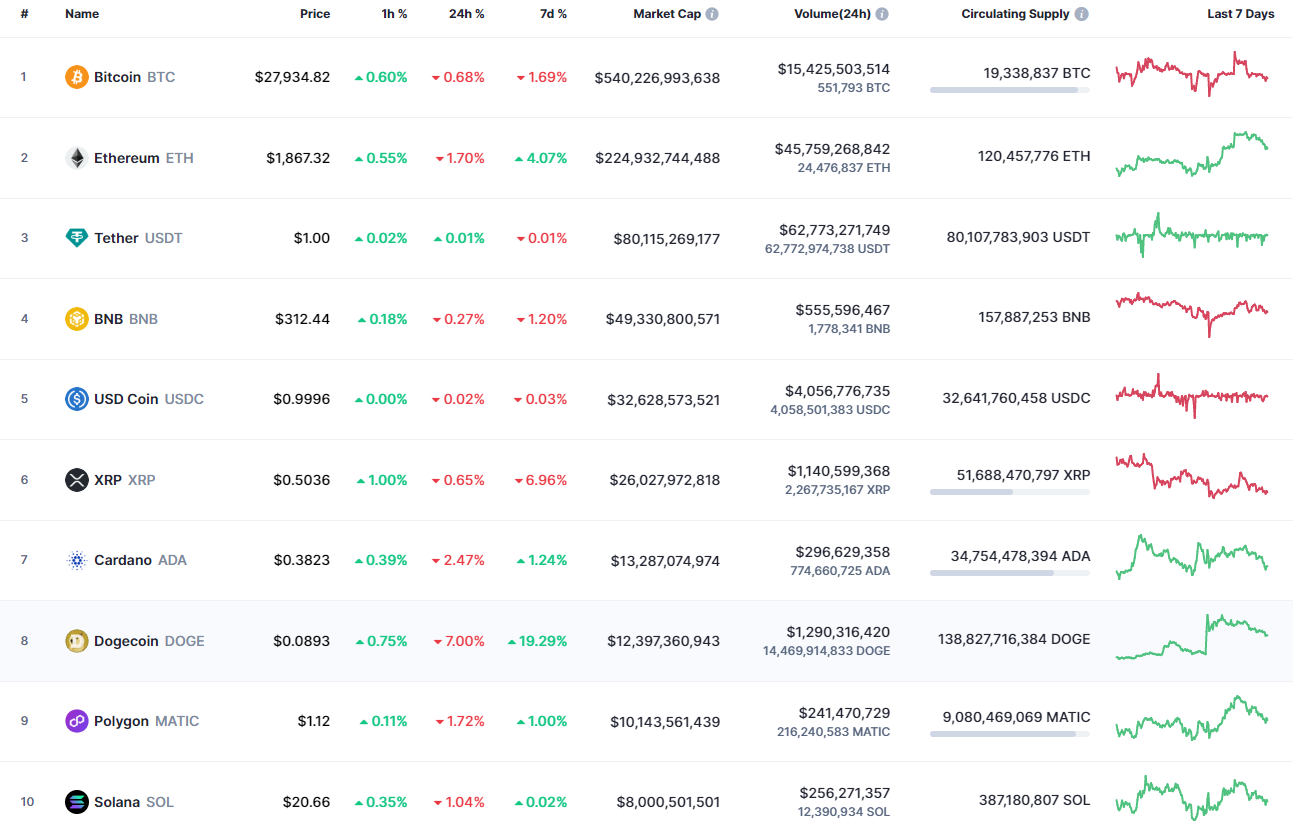The width and height of the screenshot is (1293, 832).
Task: Open the Volume(24h) info tooltip icon
Action: (881, 13)
